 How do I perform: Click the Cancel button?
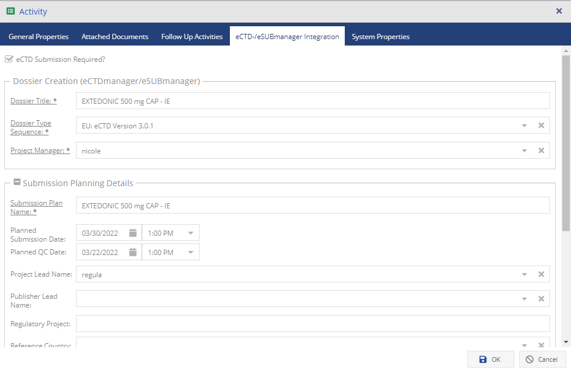pyautogui.click(x=542, y=359)
